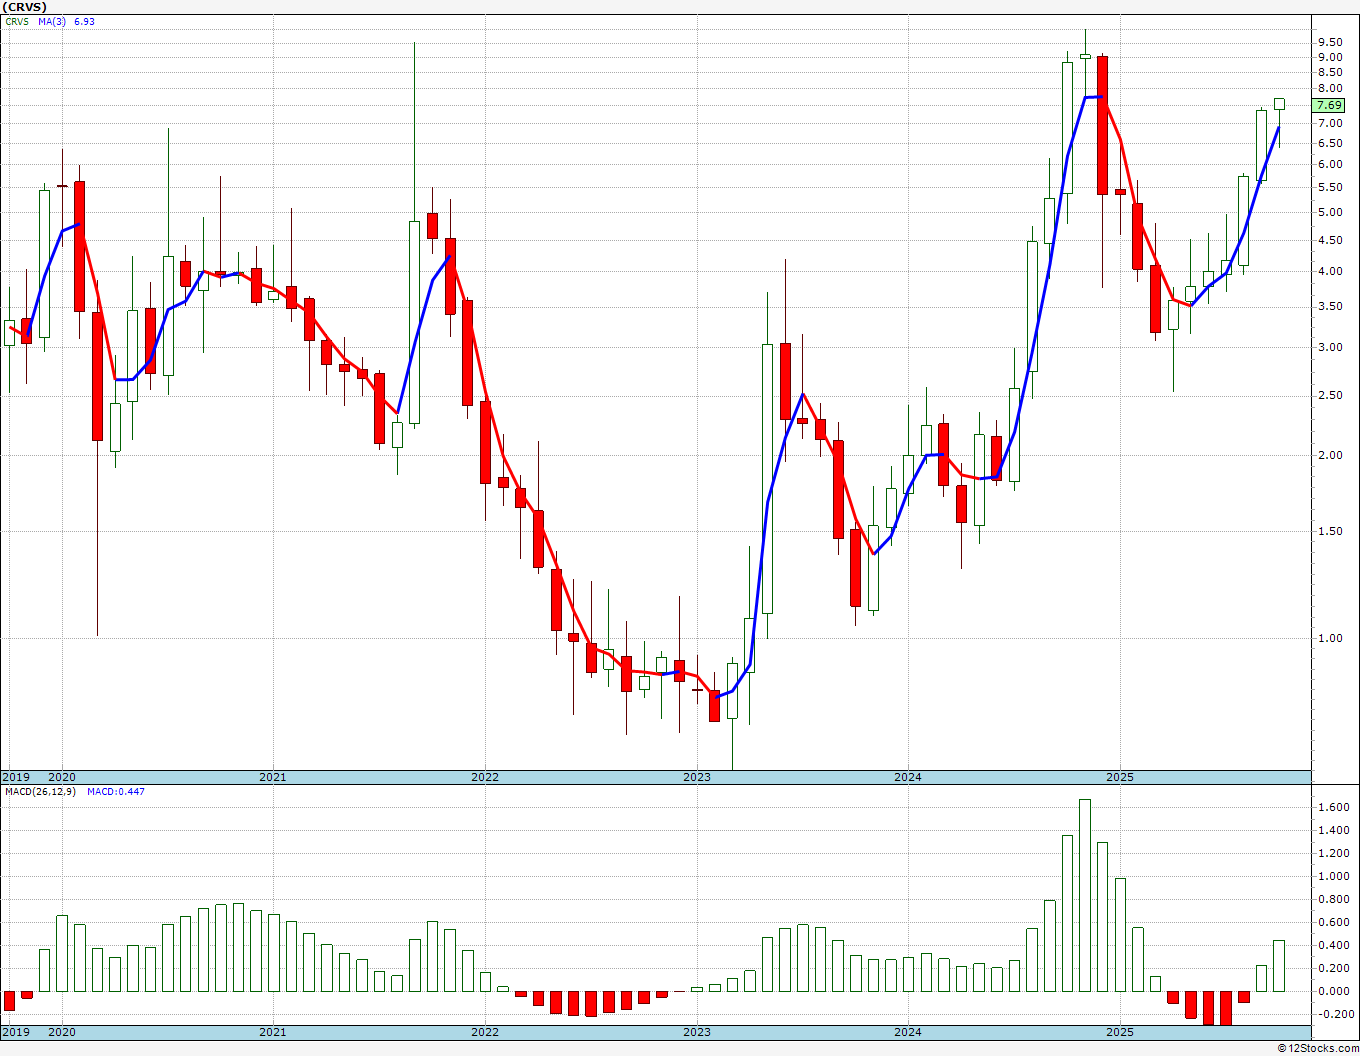Select the 2.50 price axis label
Screen dimensions: 1360x1056
[x=1329, y=395]
